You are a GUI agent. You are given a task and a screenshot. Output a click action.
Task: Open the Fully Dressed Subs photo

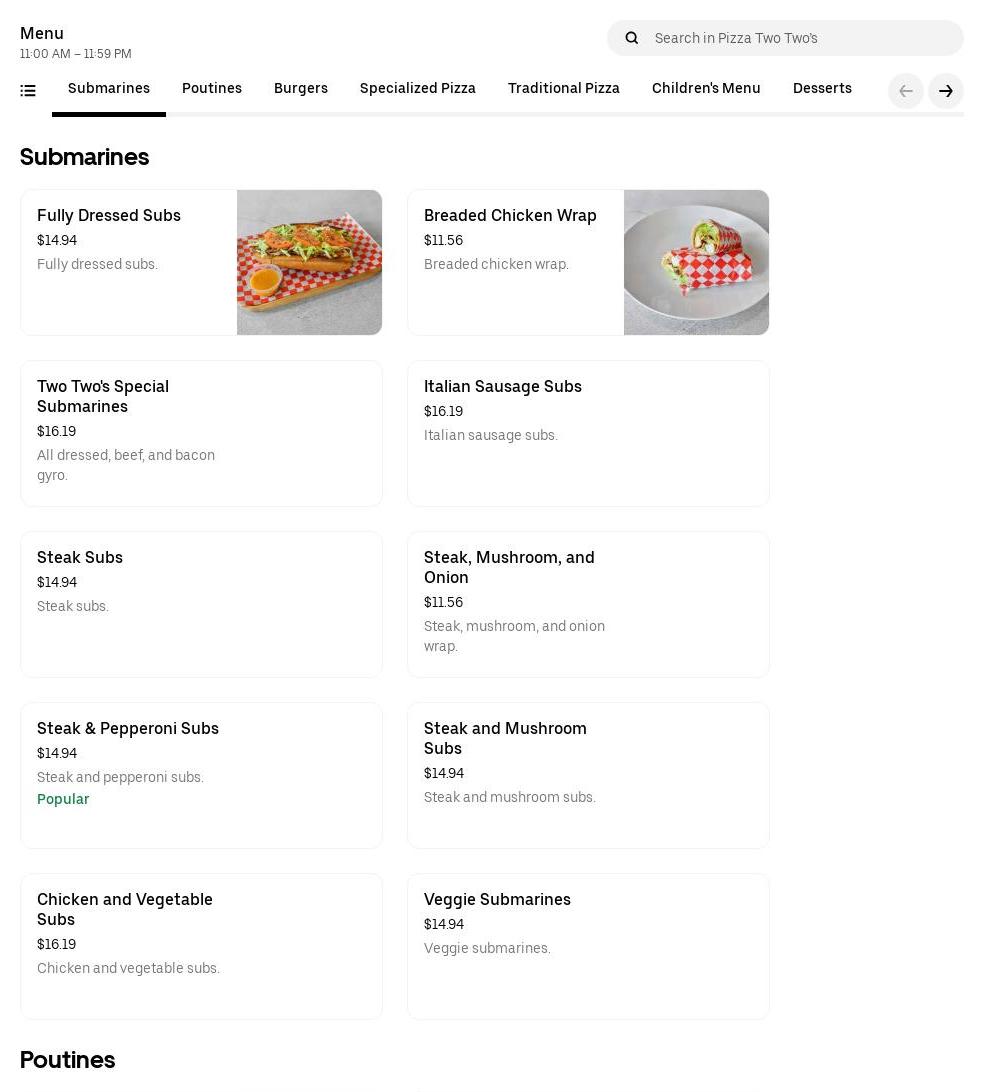pyautogui.click(x=309, y=262)
